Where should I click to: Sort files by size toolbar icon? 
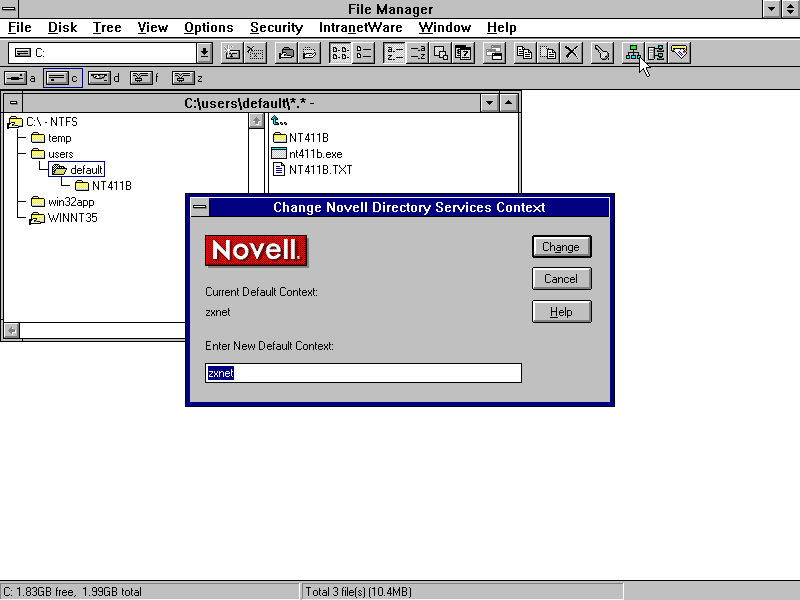point(440,53)
